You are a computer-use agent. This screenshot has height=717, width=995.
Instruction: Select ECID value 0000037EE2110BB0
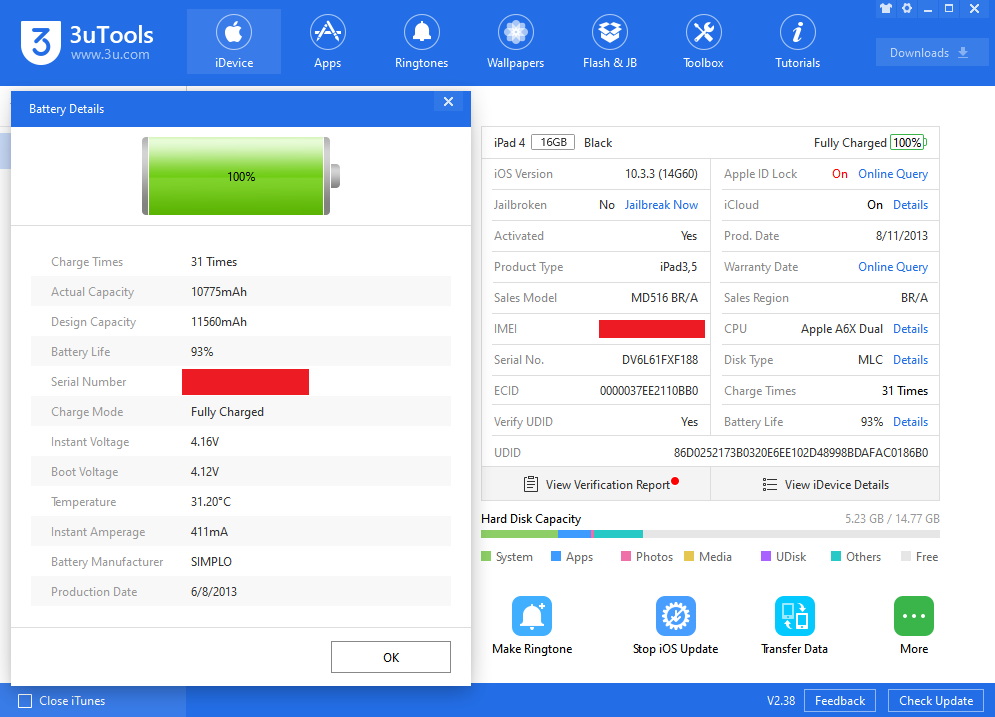(x=649, y=391)
